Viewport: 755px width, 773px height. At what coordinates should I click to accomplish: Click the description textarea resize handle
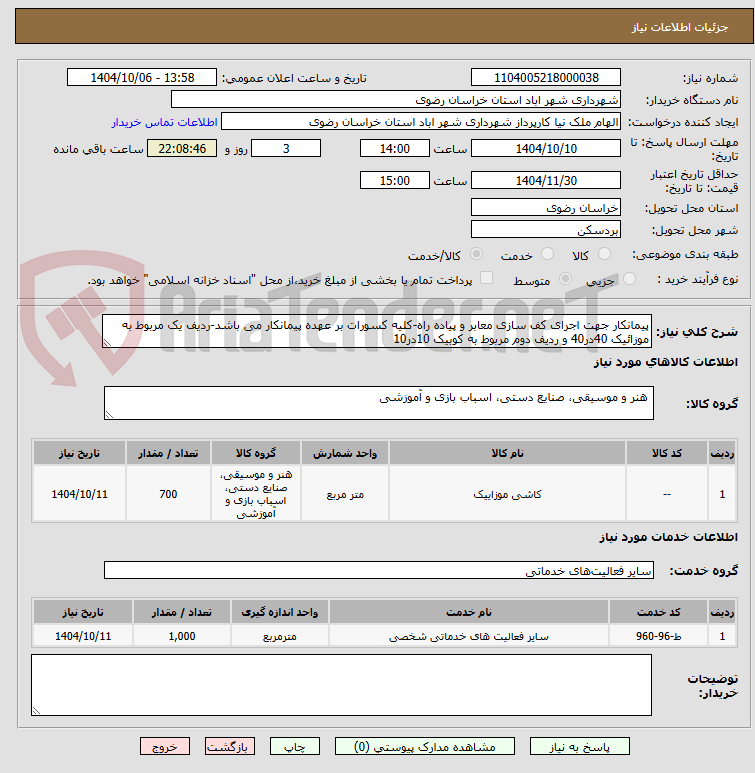pyautogui.click(x=107, y=343)
